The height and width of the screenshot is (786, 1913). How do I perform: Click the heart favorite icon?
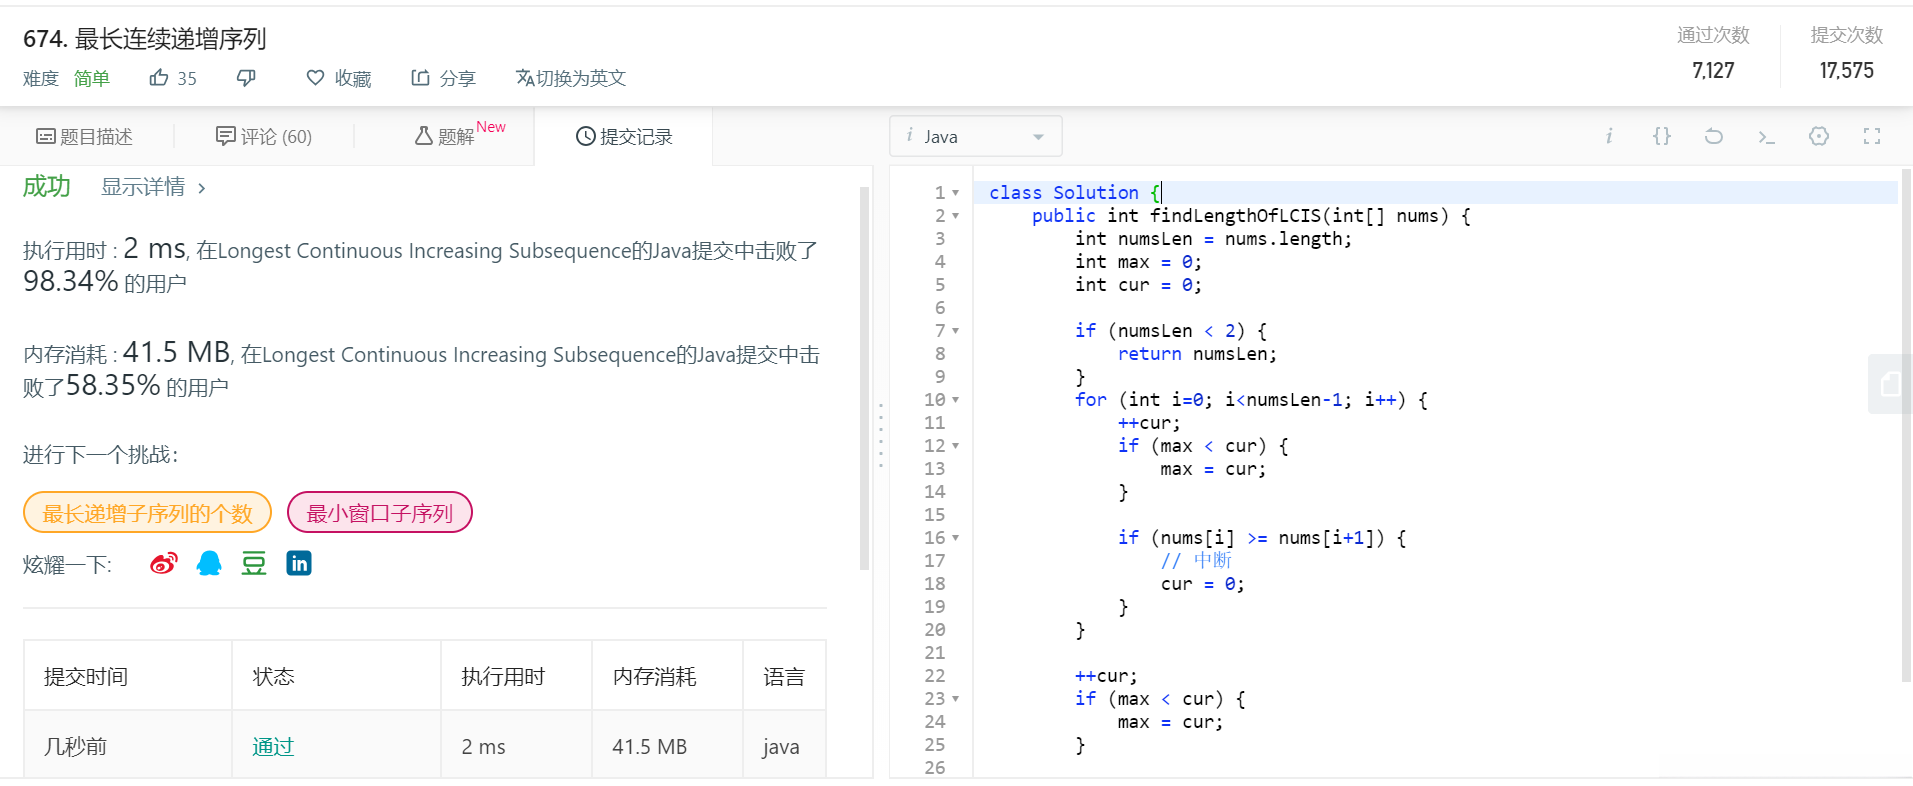pos(315,78)
